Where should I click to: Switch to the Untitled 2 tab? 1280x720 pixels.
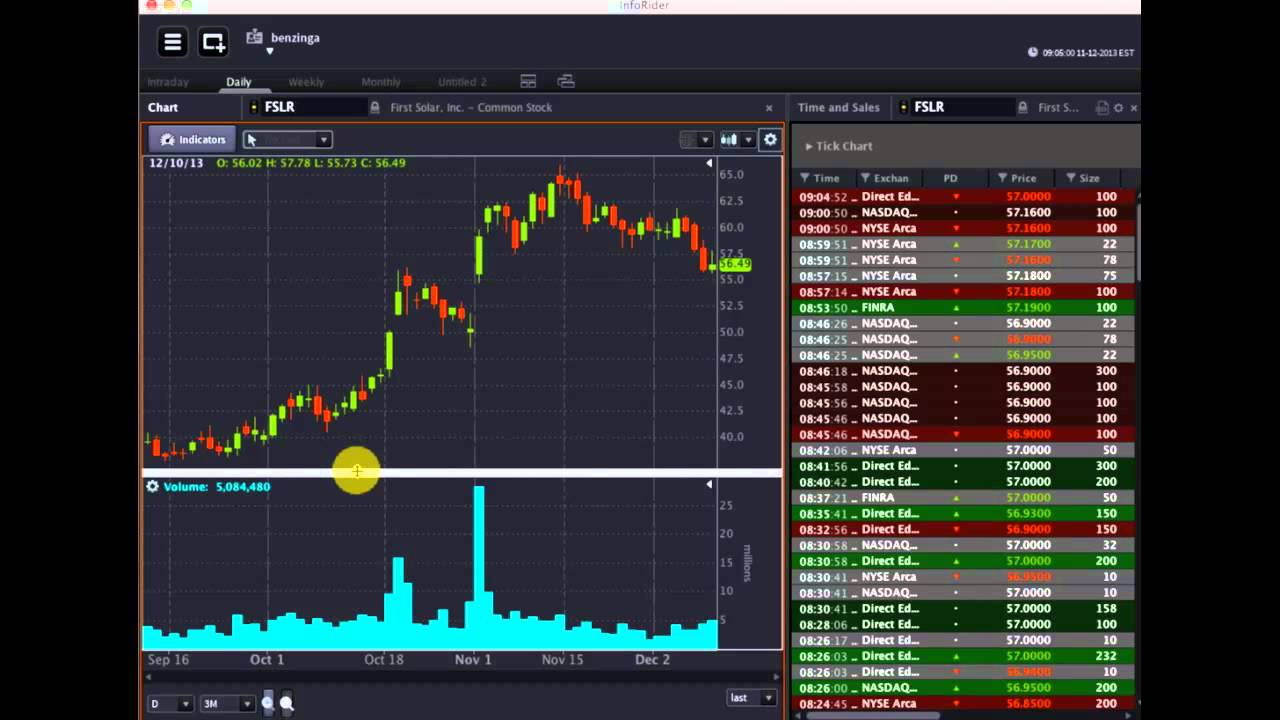[462, 82]
